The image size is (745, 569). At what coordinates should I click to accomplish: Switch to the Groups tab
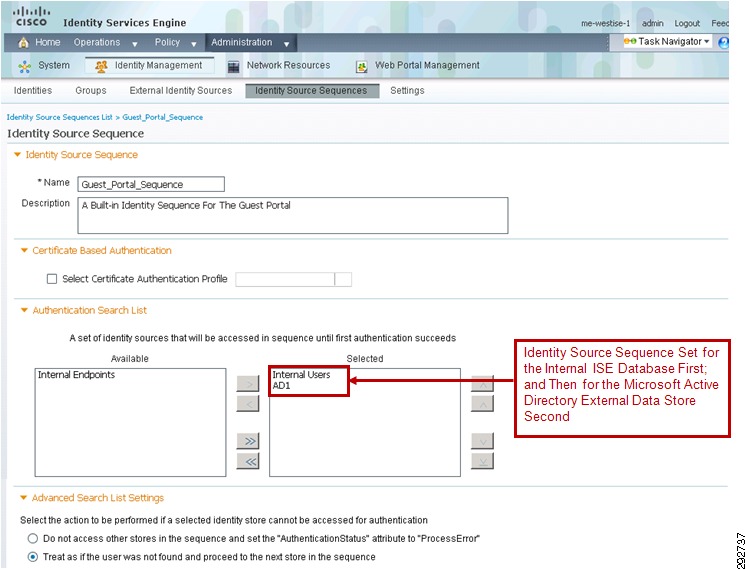pos(91,91)
